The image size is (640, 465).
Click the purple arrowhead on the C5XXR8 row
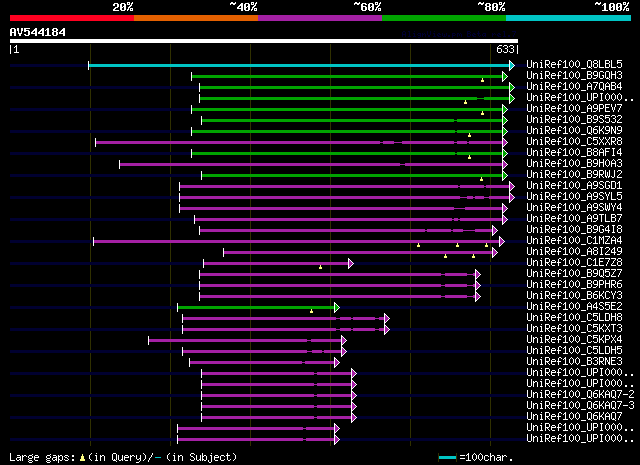505,142
